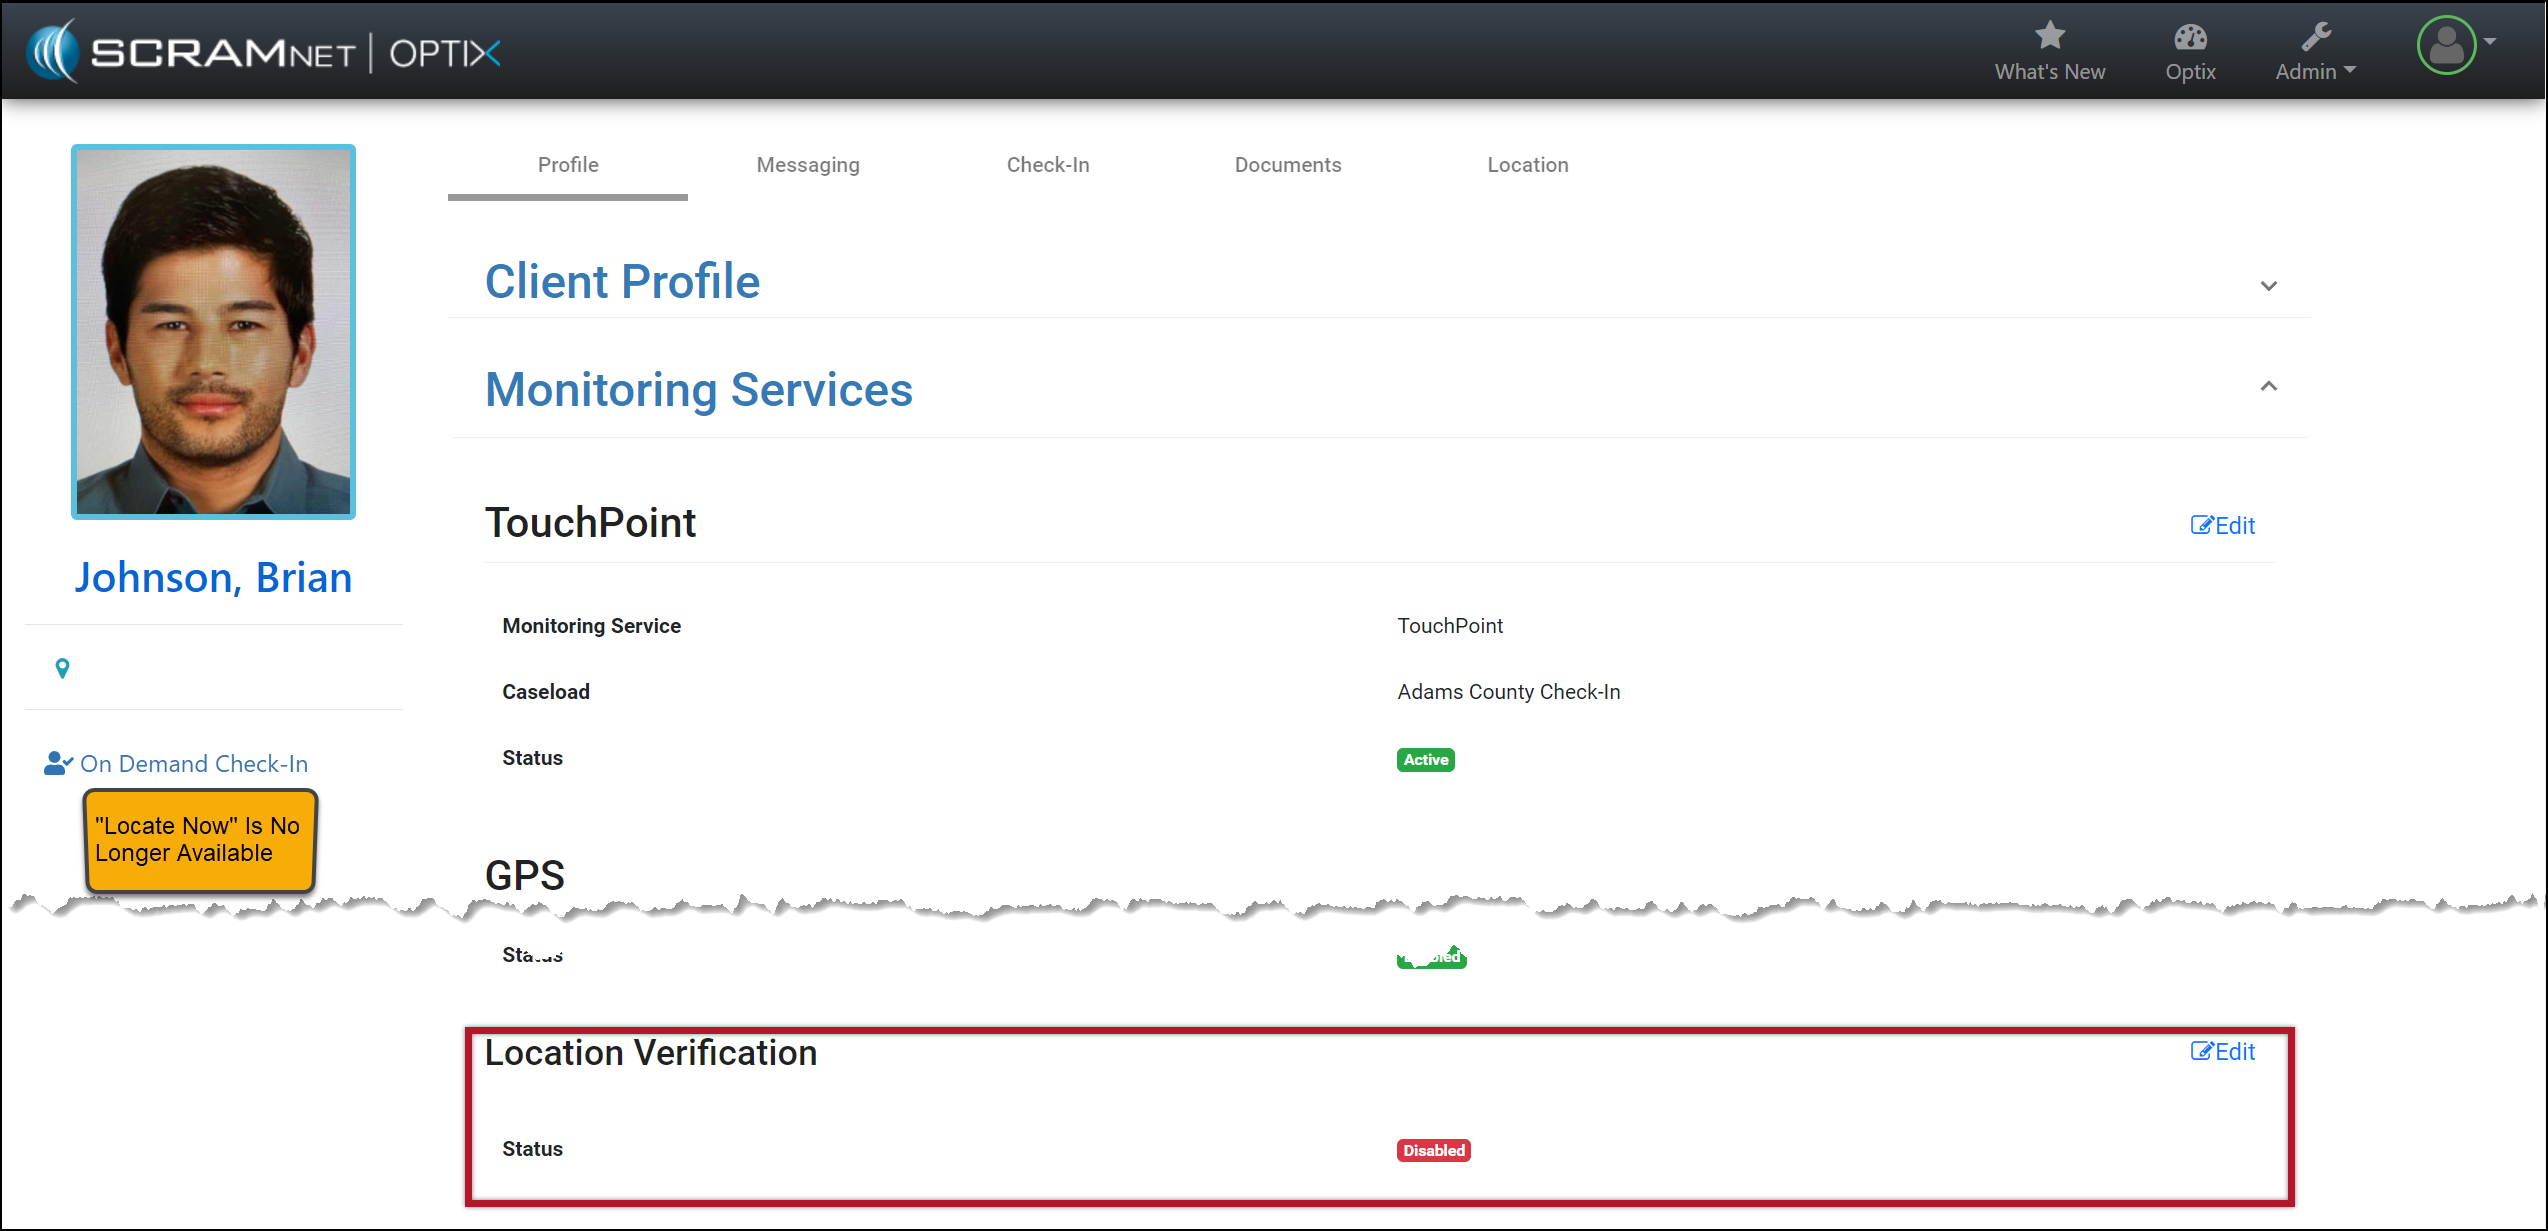Viewport: 2548px width, 1231px height.
Task: Open the user account dropdown arrow
Action: [2490, 42]
